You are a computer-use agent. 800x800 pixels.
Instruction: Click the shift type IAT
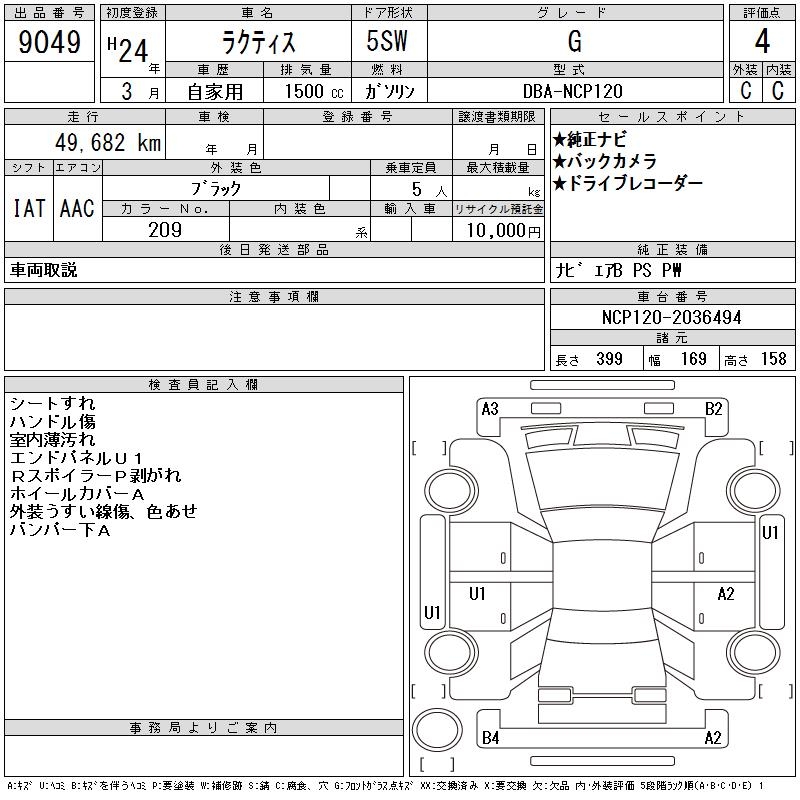point(29,209)
